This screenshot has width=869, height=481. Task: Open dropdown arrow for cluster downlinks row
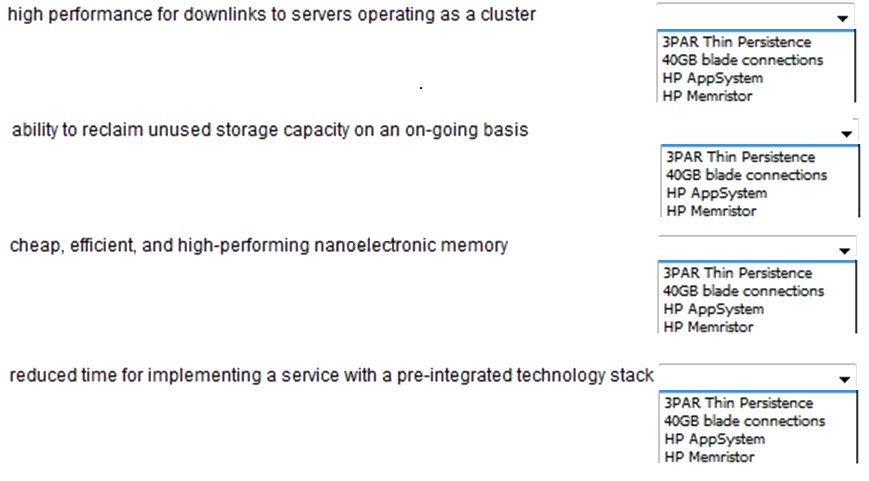842,18
